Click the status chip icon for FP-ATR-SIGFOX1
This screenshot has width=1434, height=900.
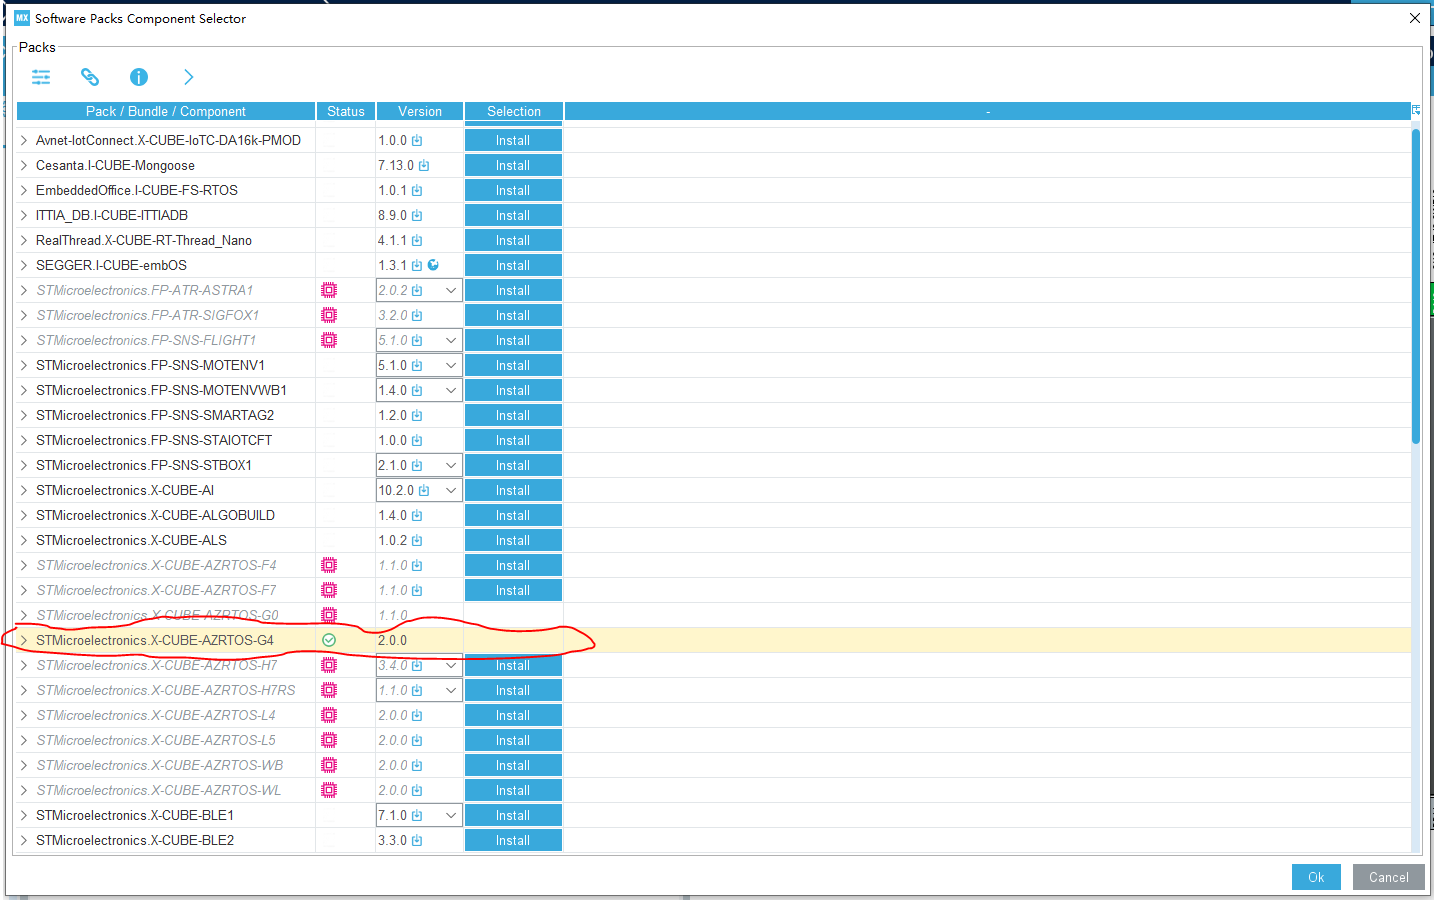point(329,315)
